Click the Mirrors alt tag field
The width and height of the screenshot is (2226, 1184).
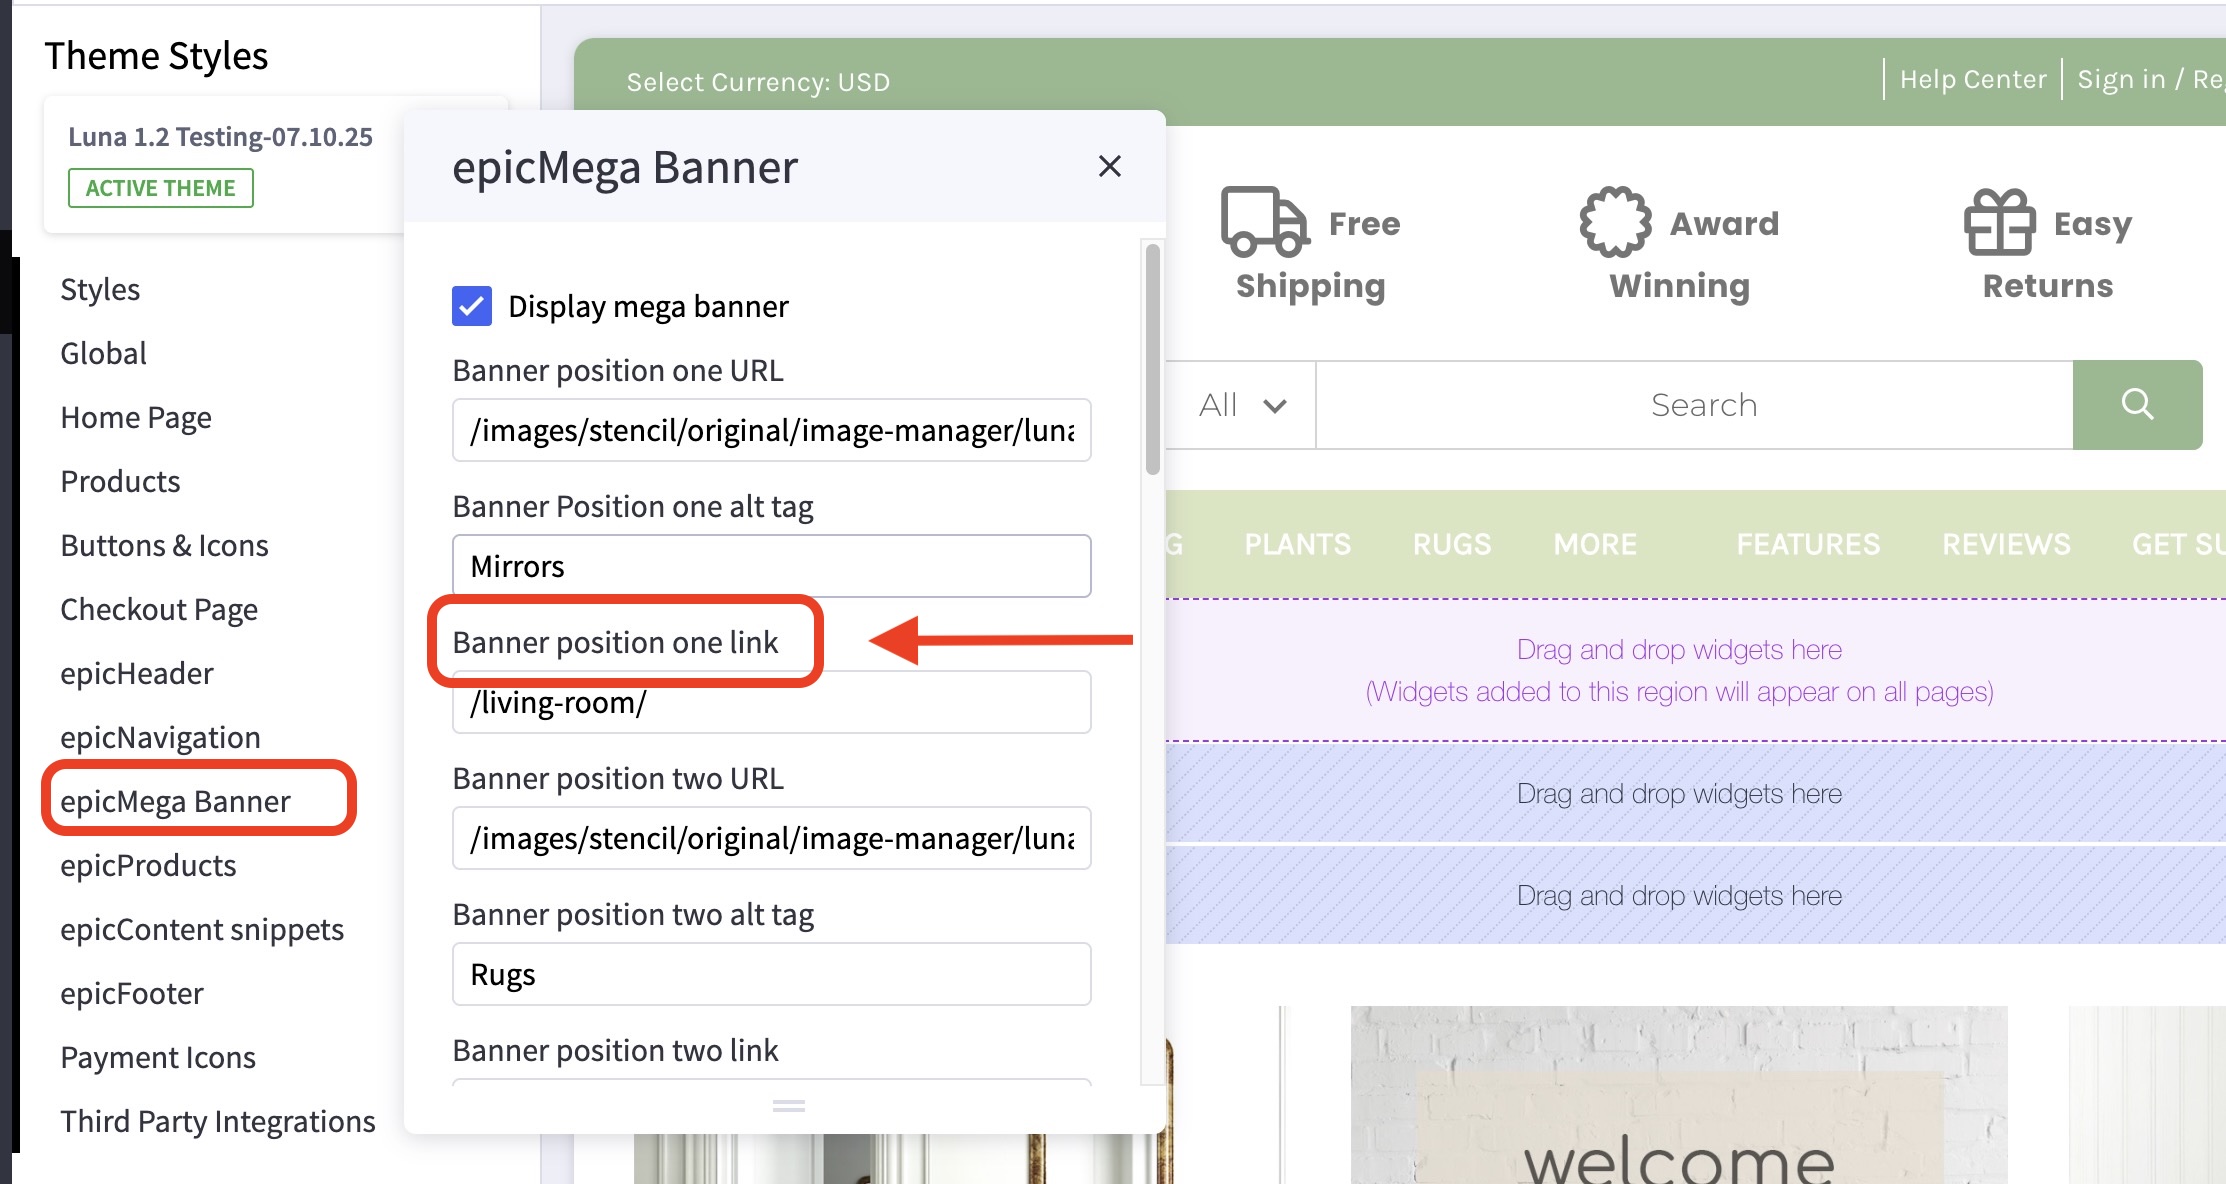click(x=770, y=566)
